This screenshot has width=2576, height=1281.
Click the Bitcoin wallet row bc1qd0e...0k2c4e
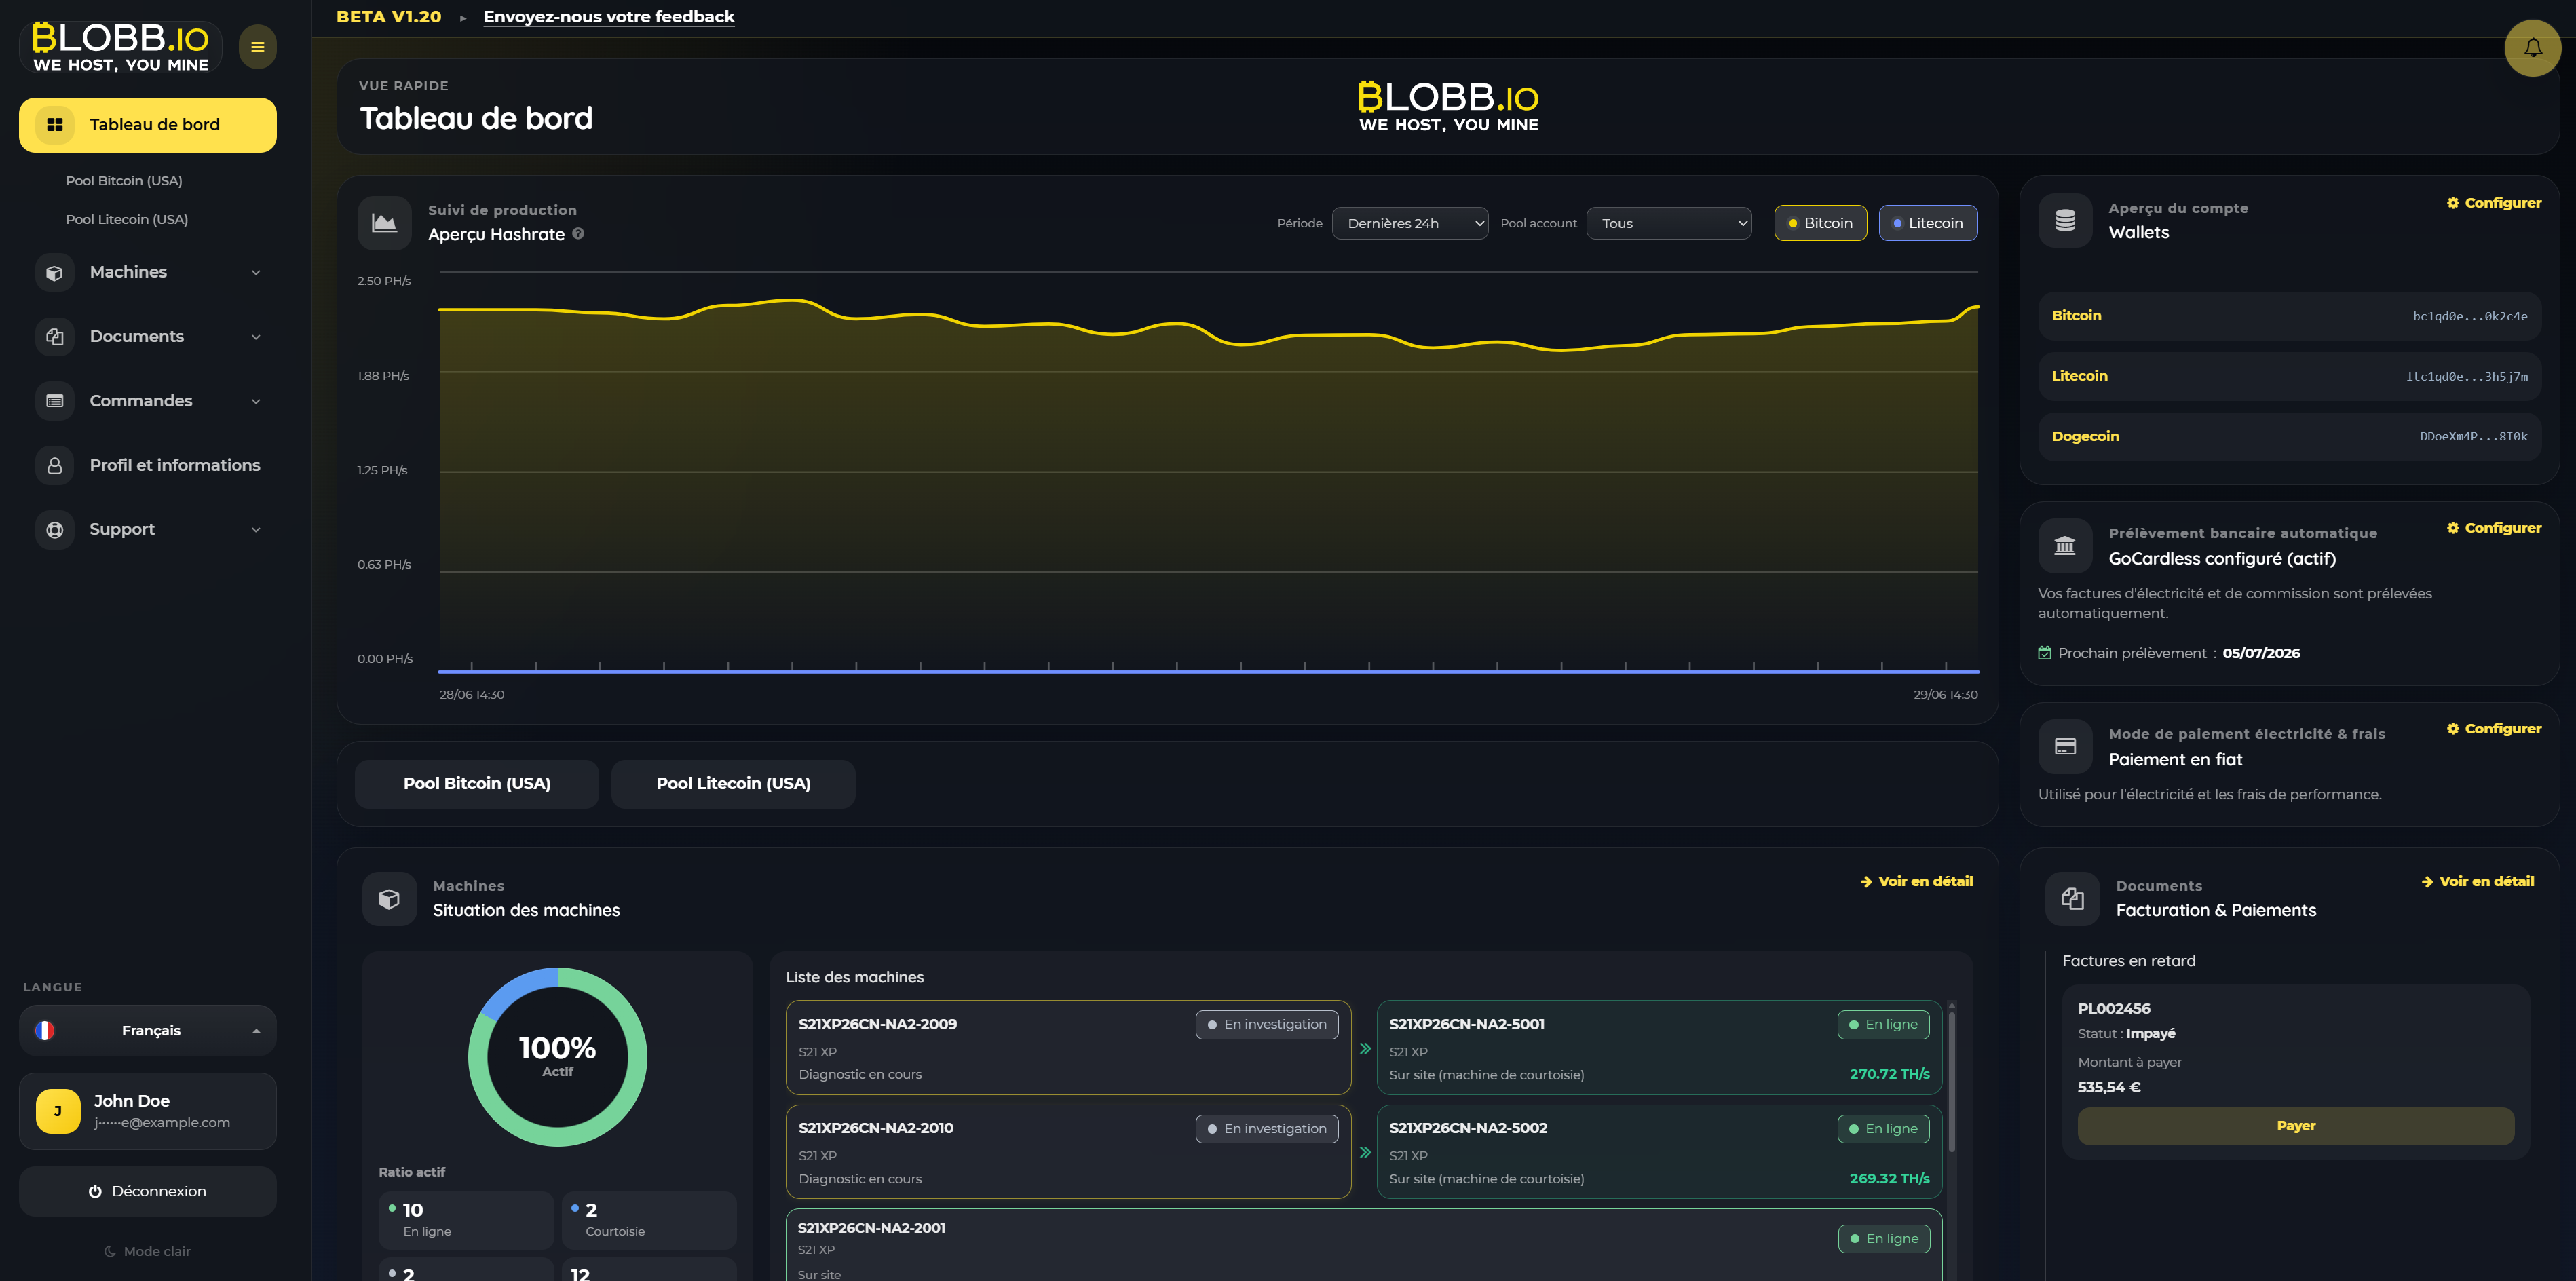2290,316
